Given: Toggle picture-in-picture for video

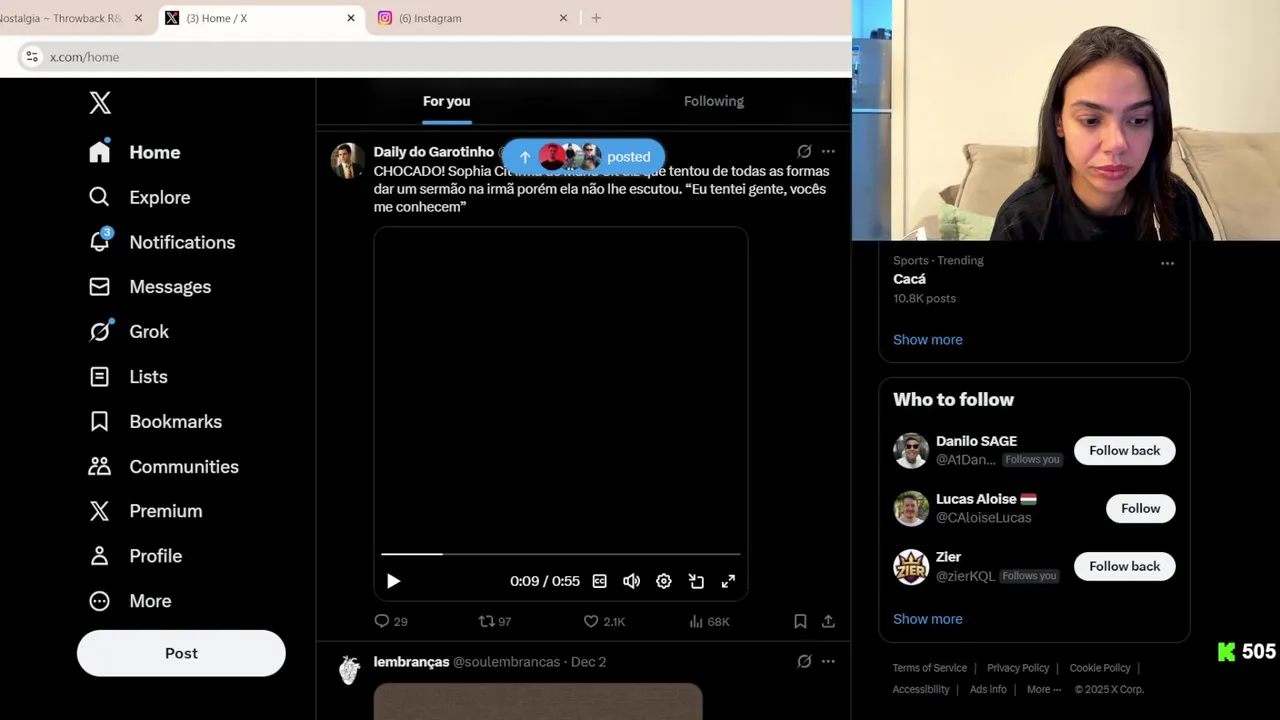Looking at the screenshot, I should pyautogui.click(x=696, y=581).
